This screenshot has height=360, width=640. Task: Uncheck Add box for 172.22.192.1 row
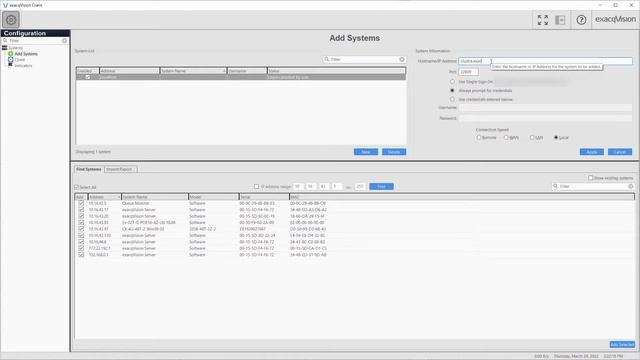click(x=81, y=248)
